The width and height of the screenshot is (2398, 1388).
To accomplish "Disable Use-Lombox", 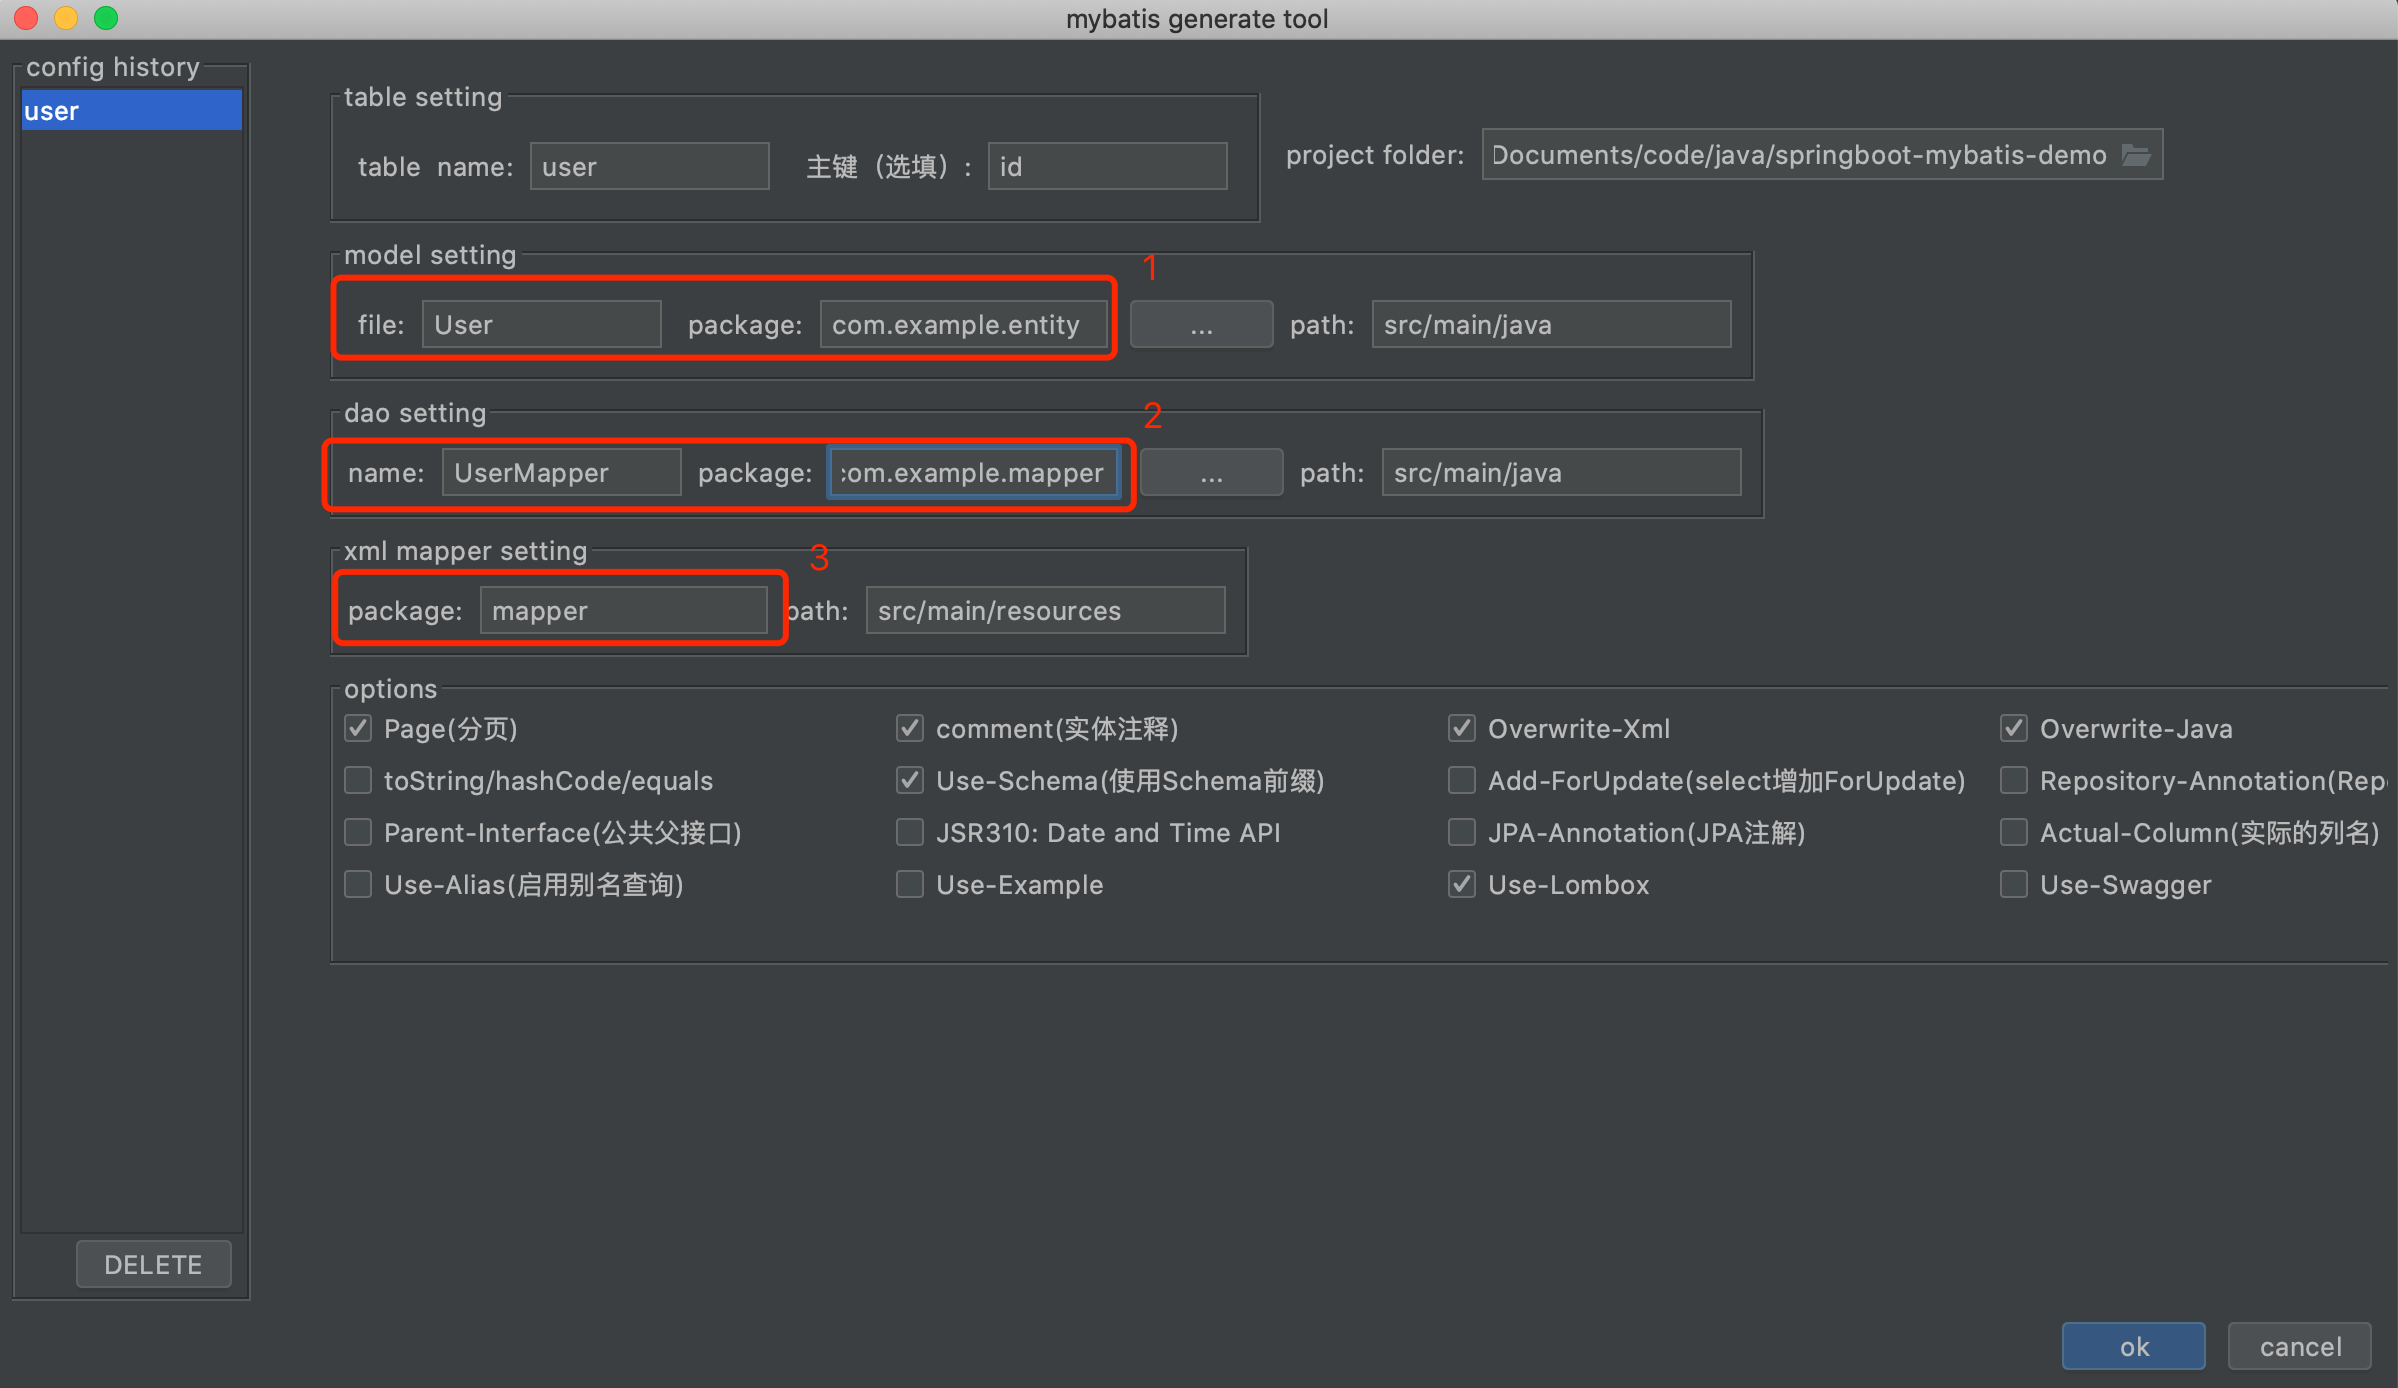I will click(1461, 884).
